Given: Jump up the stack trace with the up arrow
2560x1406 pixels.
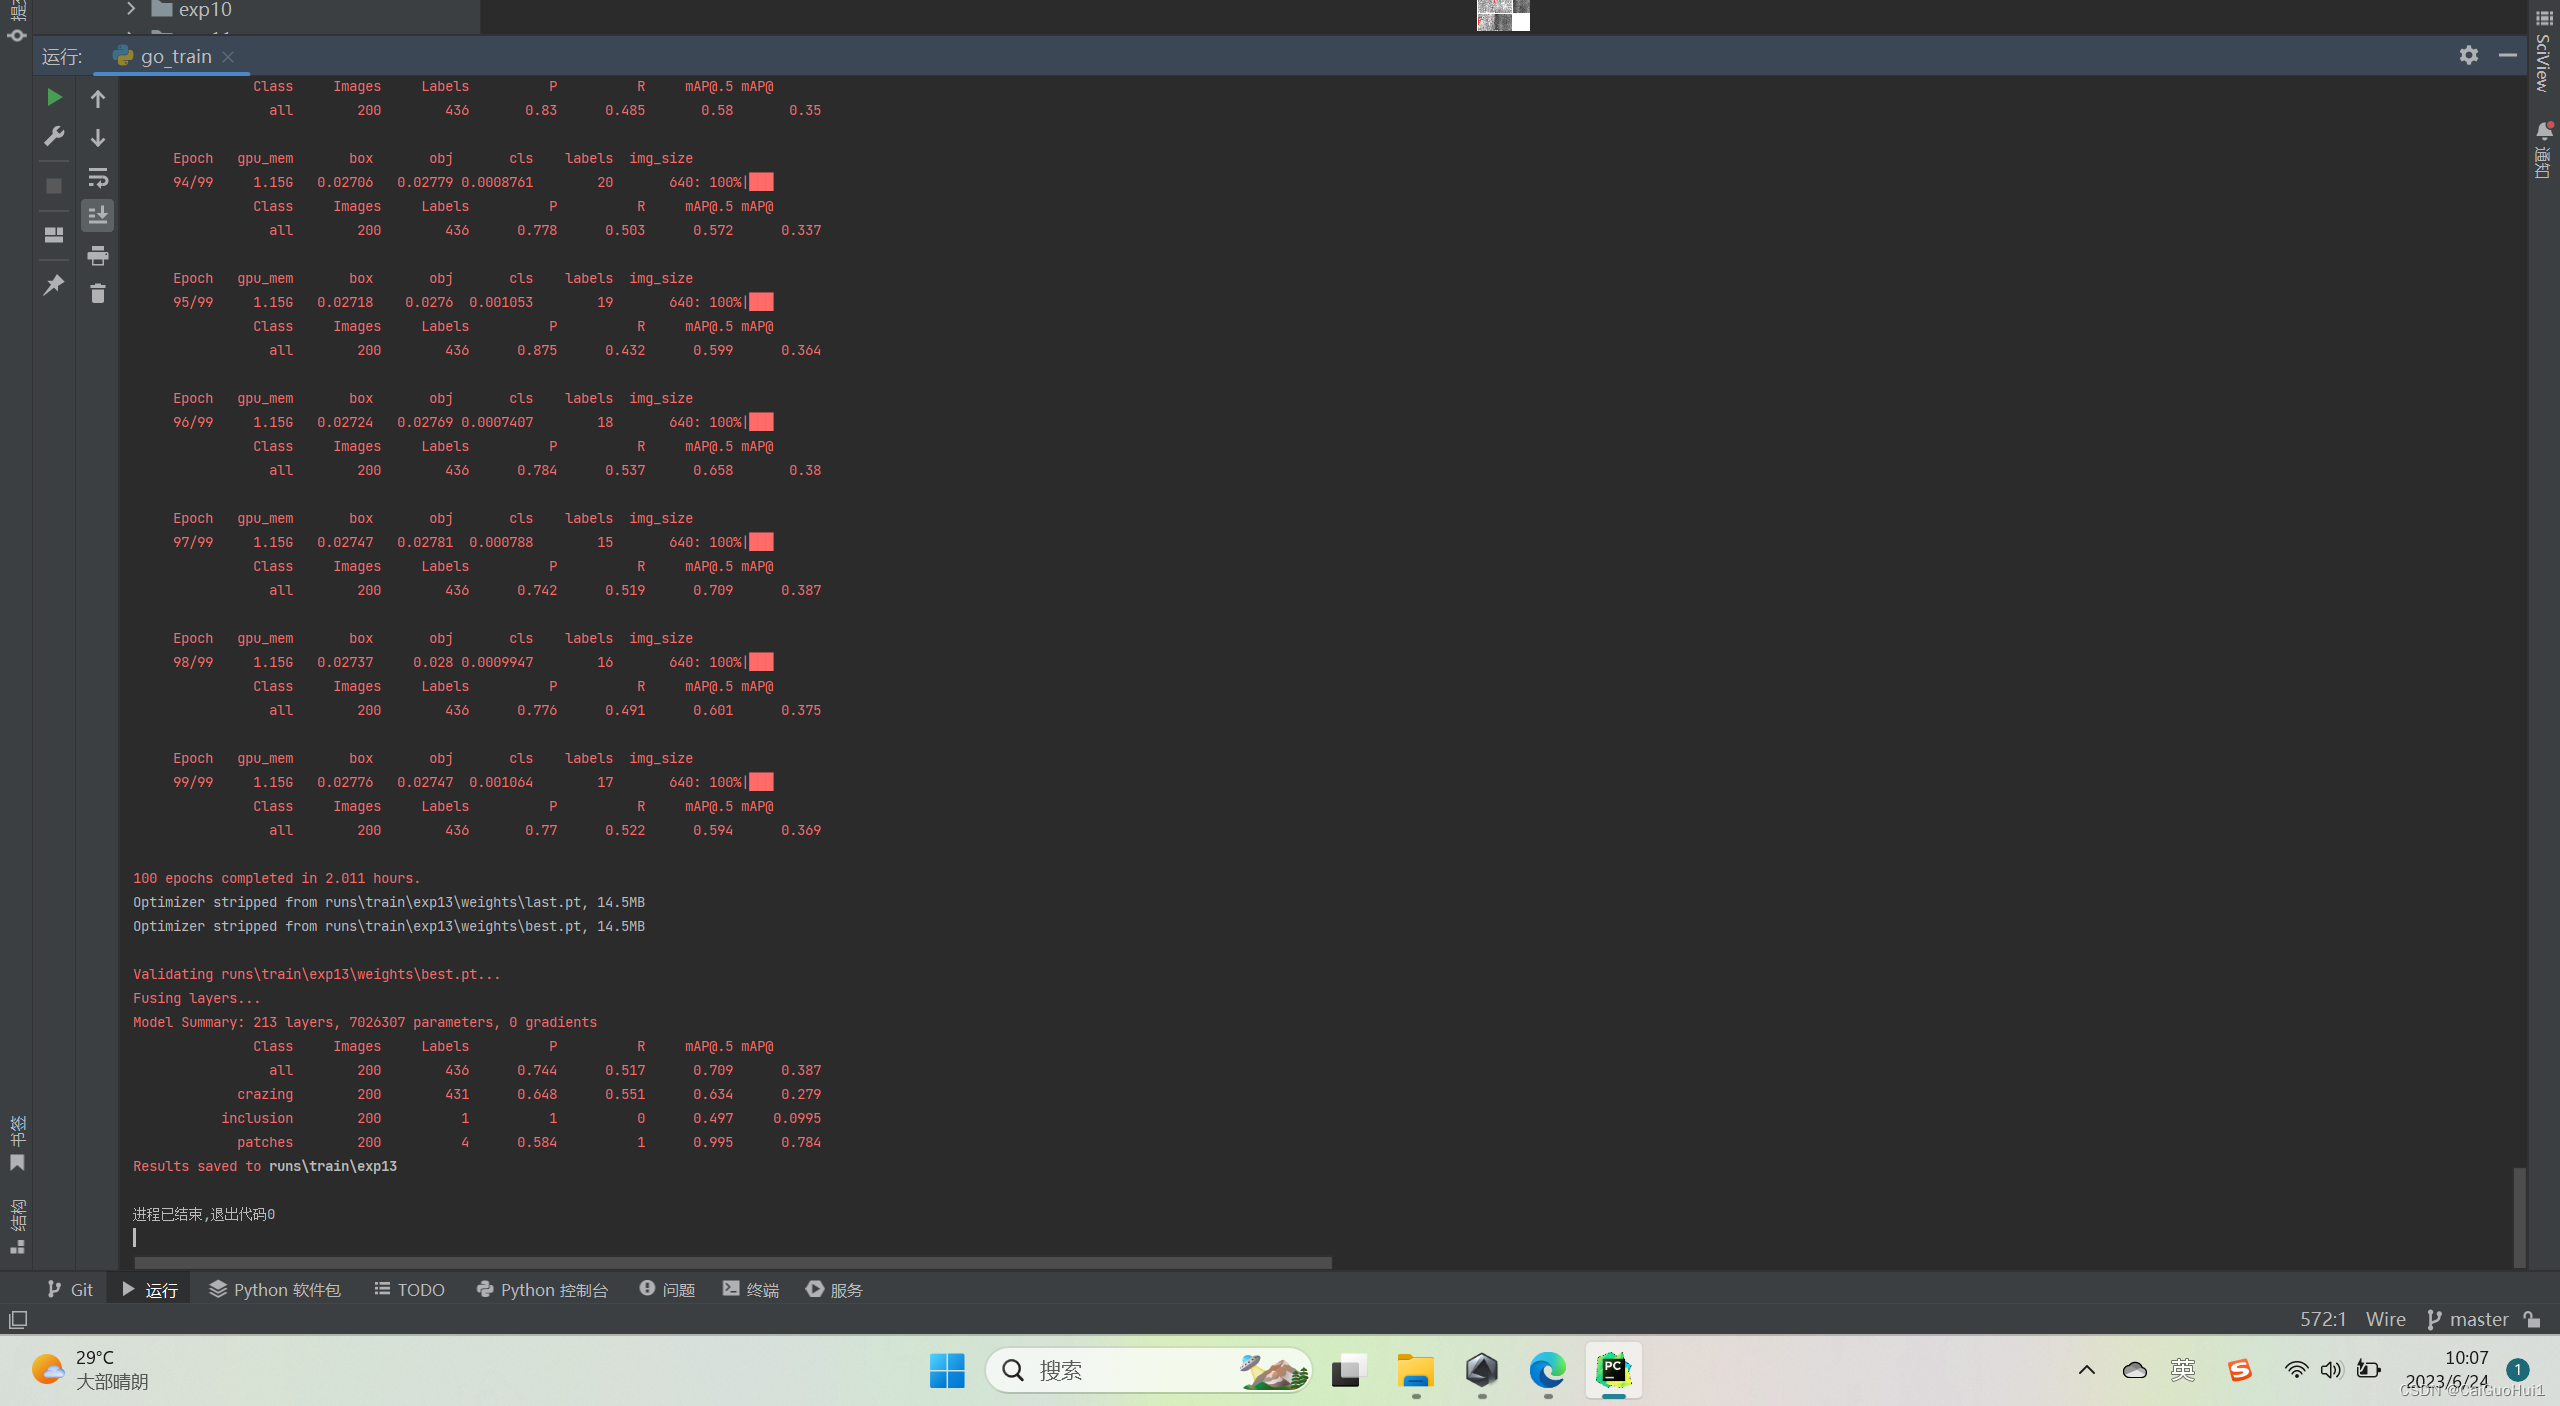Looking at the screenshot, I should click(x=98, y=98).
